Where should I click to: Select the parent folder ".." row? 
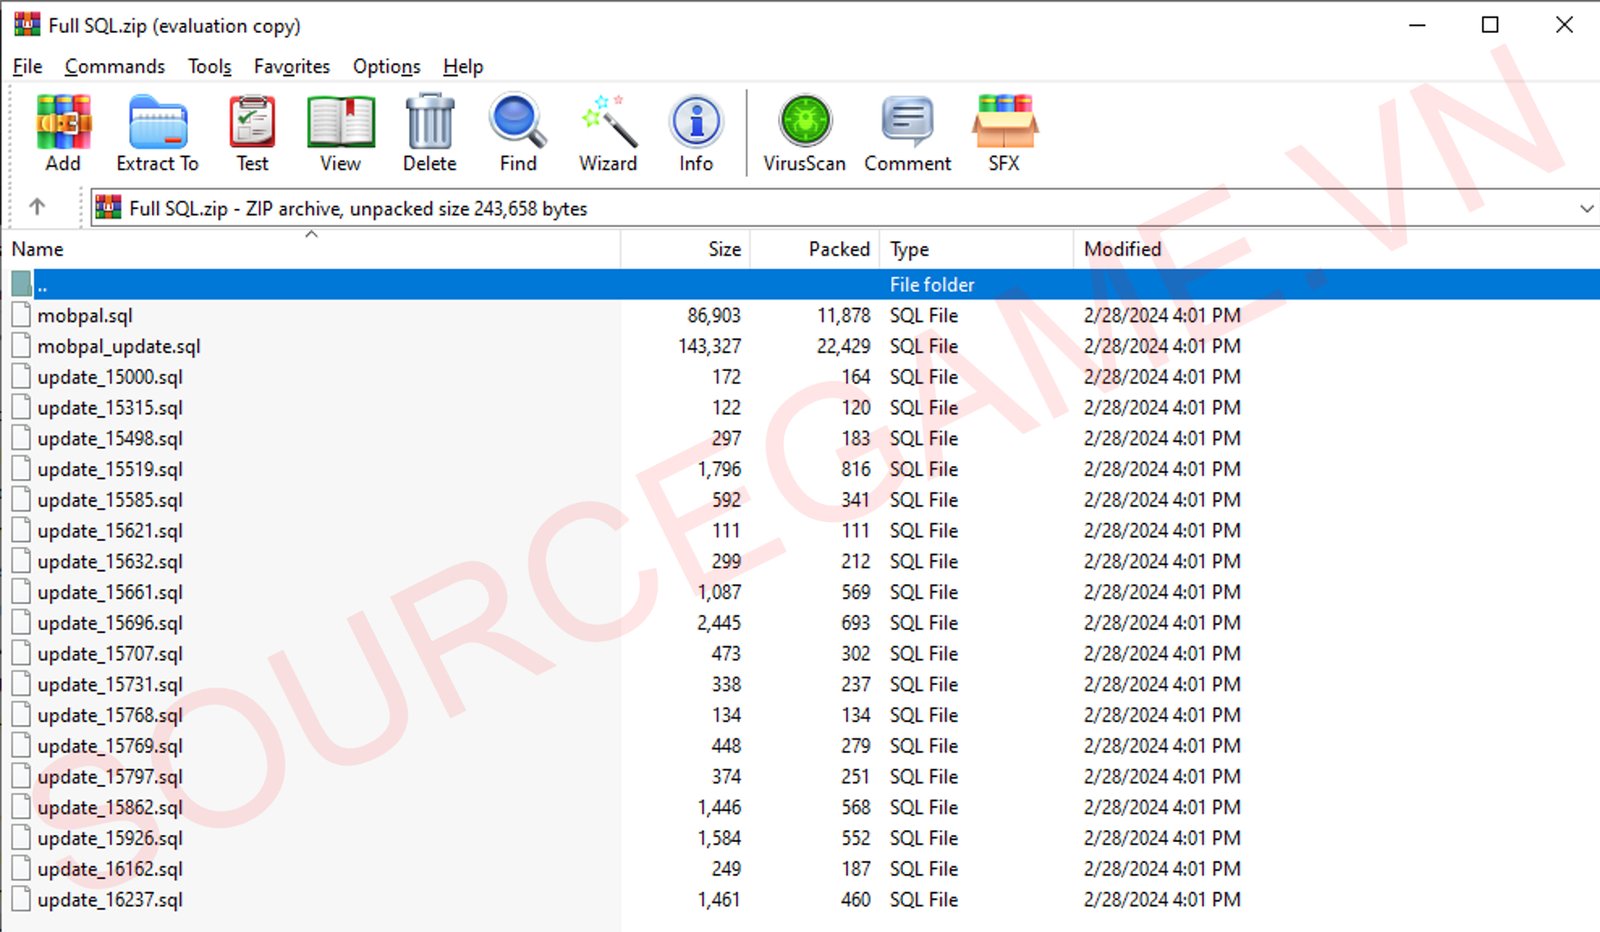coord(300,285)
